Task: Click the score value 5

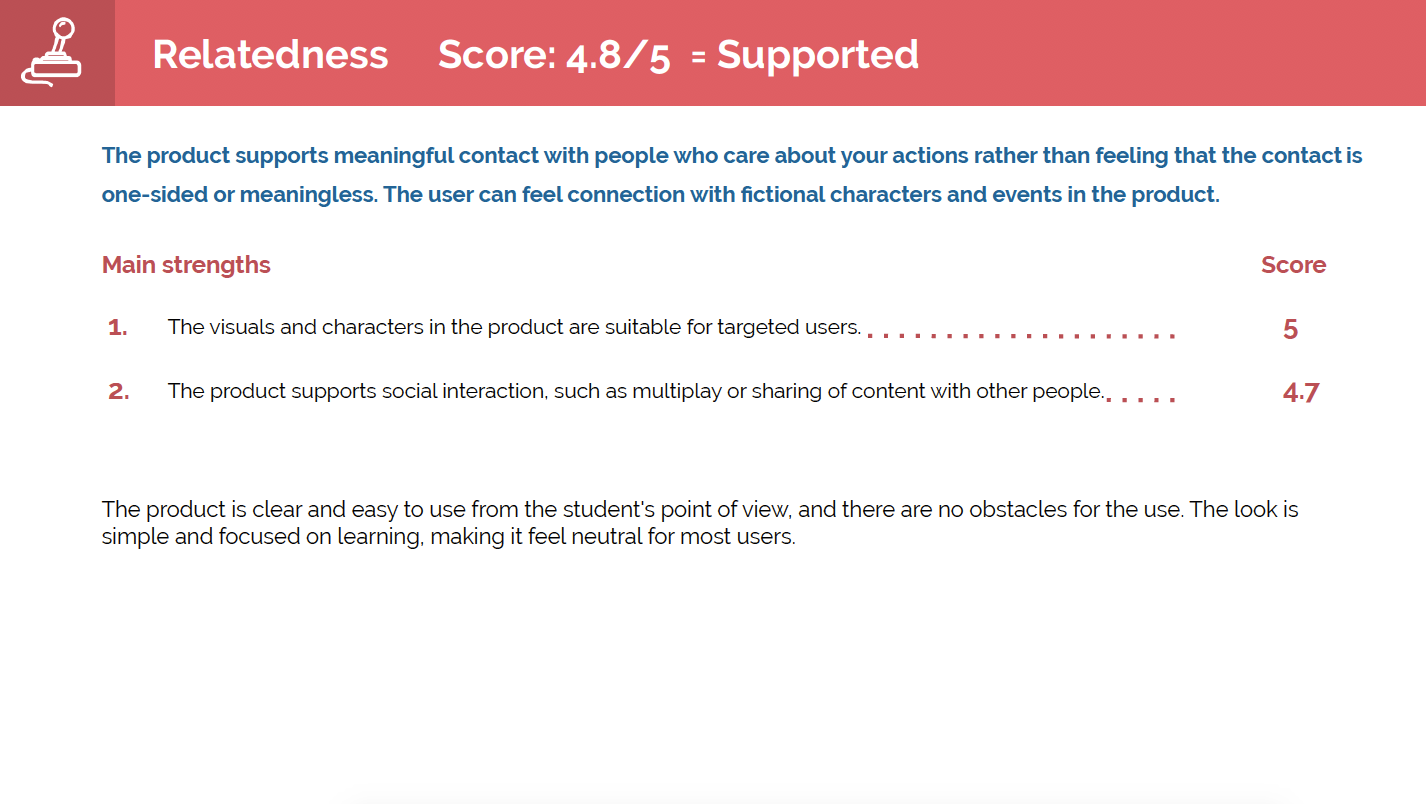Action: [x=1290, y=329]
